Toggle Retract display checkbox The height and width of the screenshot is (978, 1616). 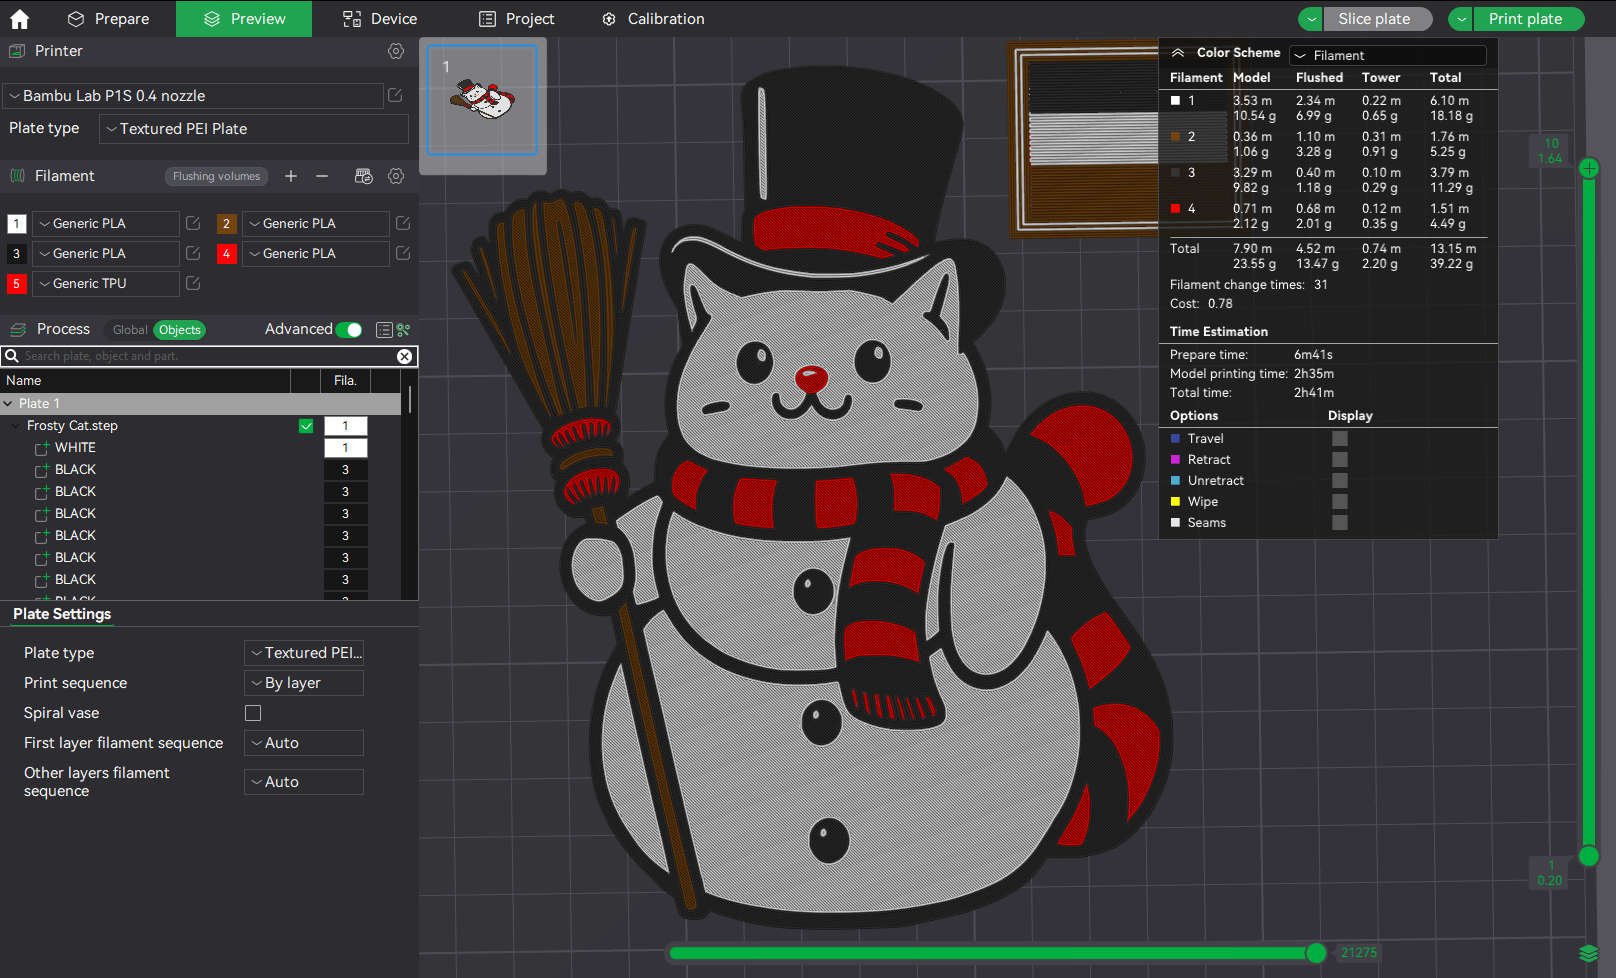[x=1340, y=459]
